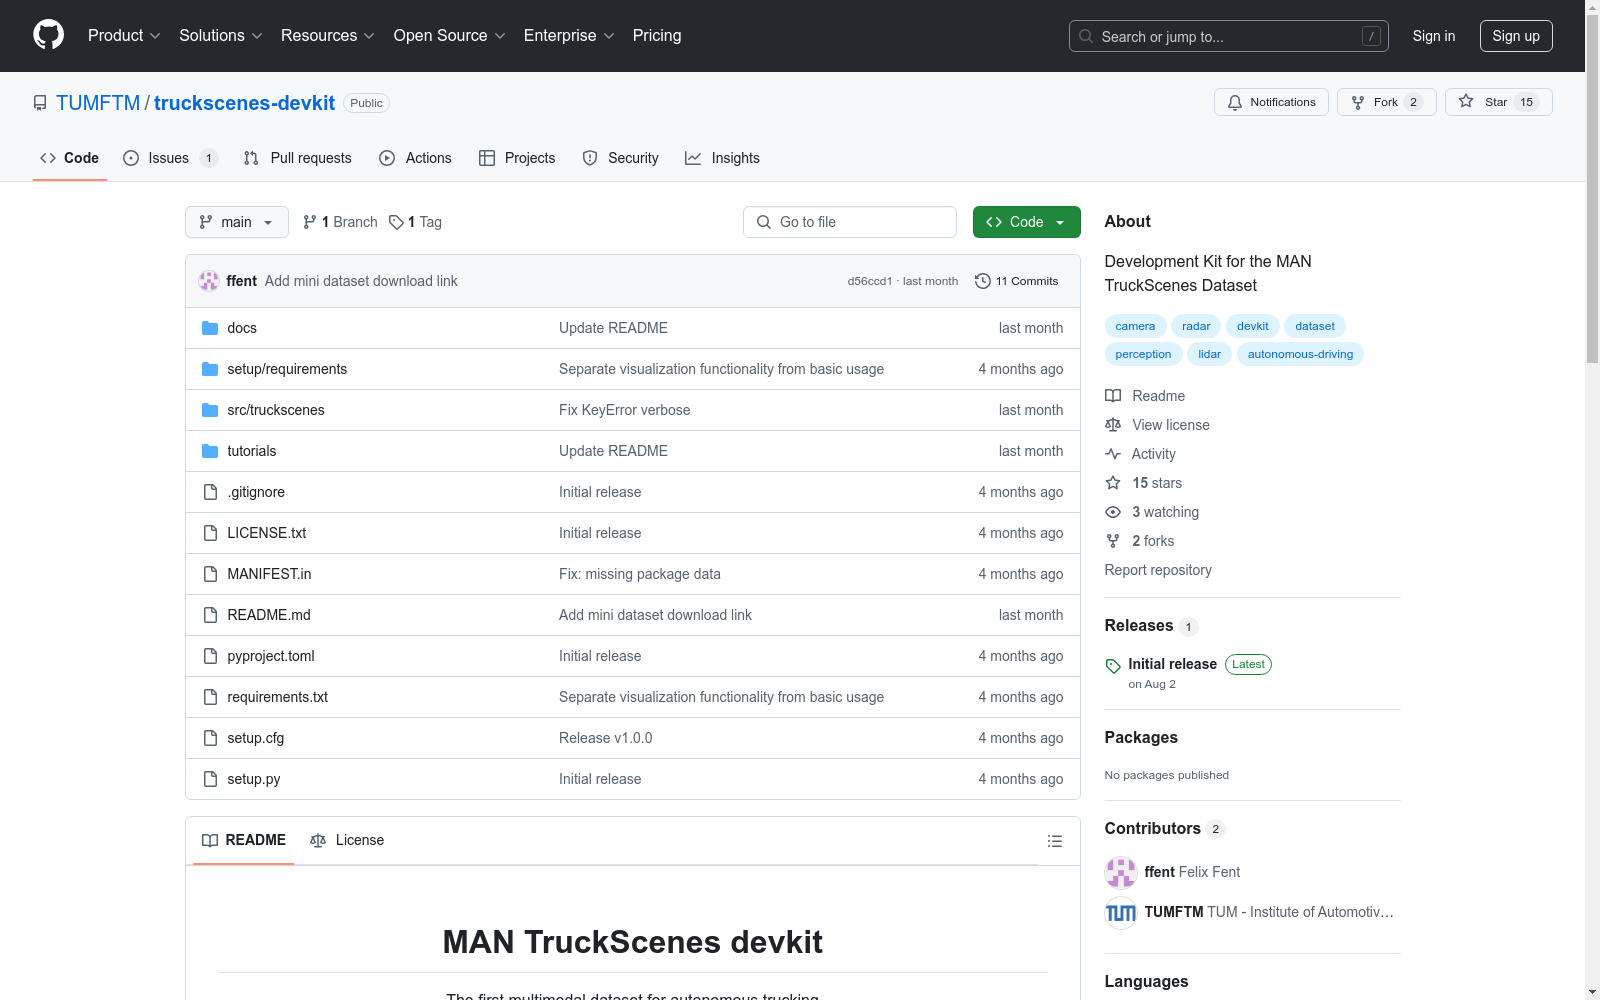
Task: Open the Enterprise dropdown
Action: (x=569, y=35)
